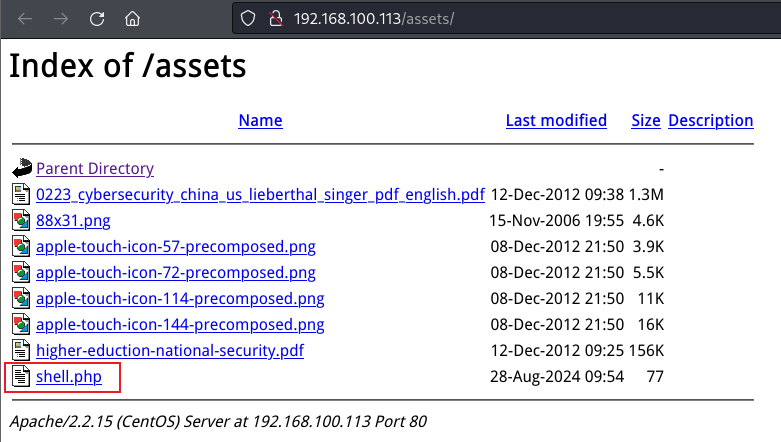This screenshot has width=781, height=442.
Task: Sort listing by Description column
Action: pyautogui.click(x=710, y=121)
